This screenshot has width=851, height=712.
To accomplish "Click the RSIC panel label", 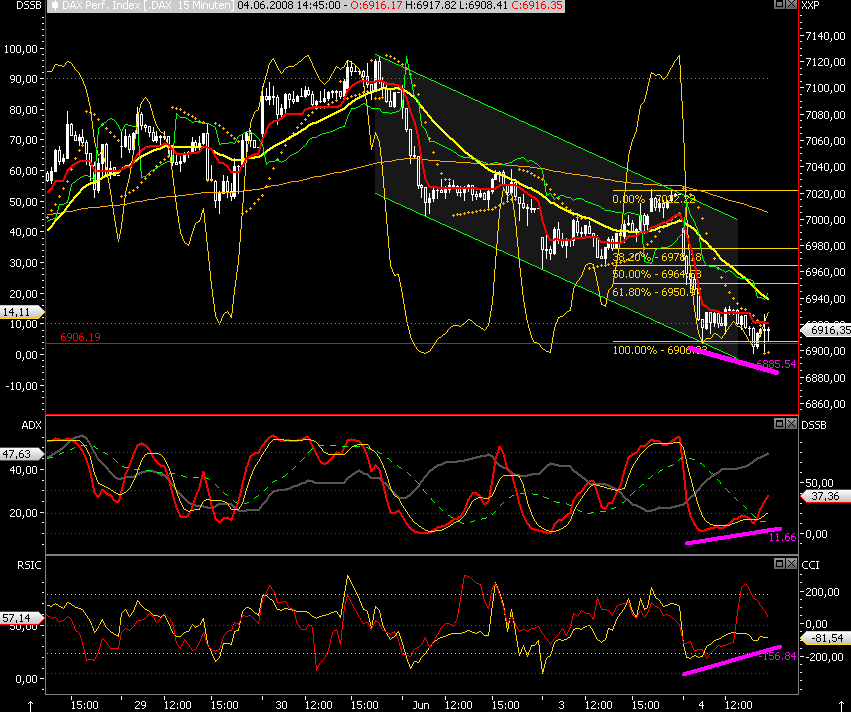I will [29, 565].
